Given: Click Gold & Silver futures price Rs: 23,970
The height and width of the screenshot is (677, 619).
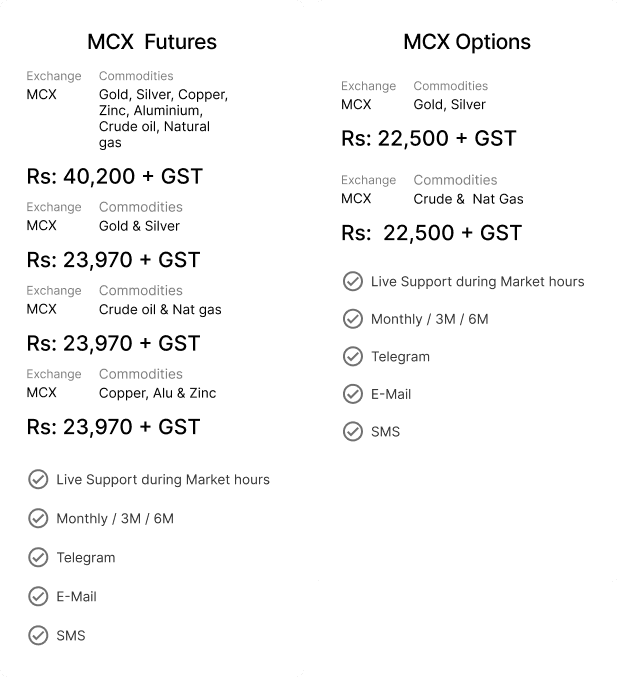Looking at the screenshot, I should click(114, 260).
